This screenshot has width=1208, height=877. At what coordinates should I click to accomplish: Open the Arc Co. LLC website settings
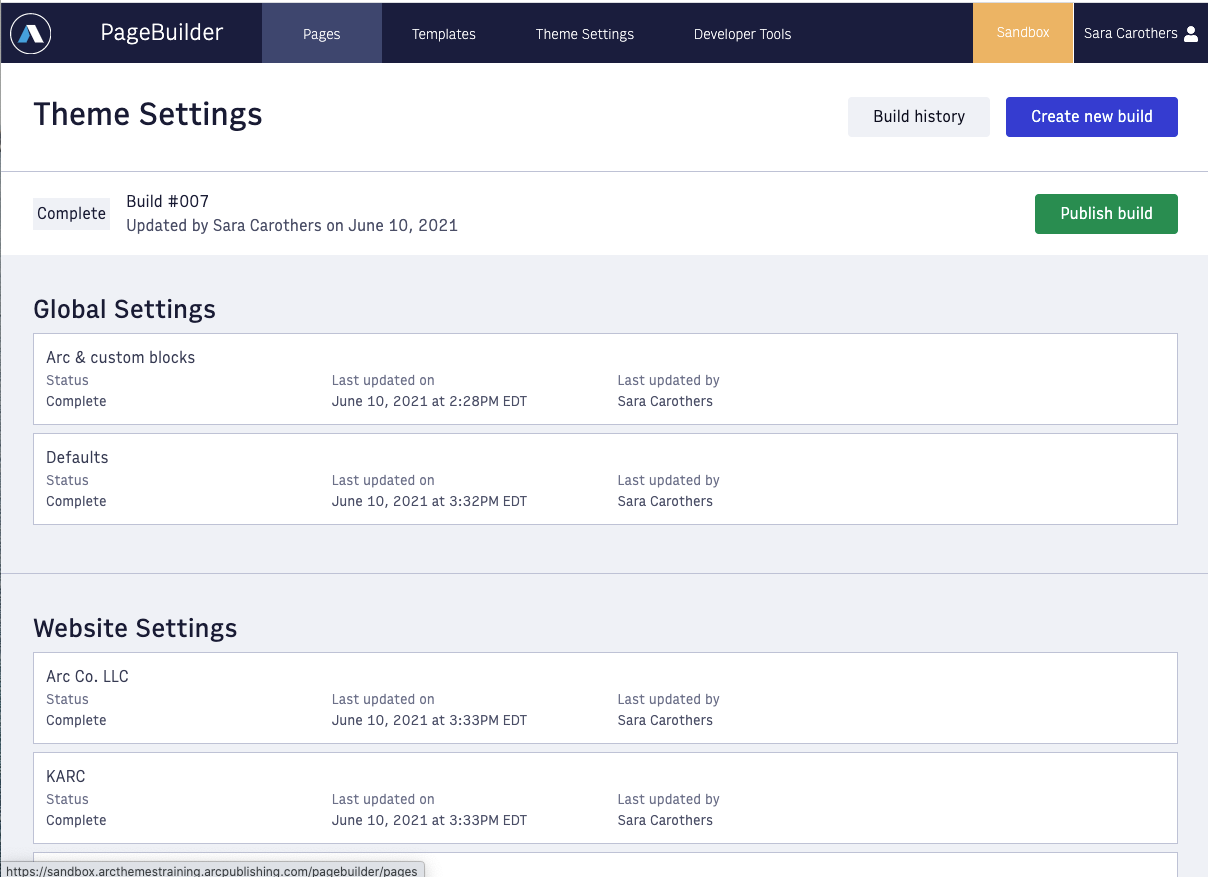pos(605,698)
